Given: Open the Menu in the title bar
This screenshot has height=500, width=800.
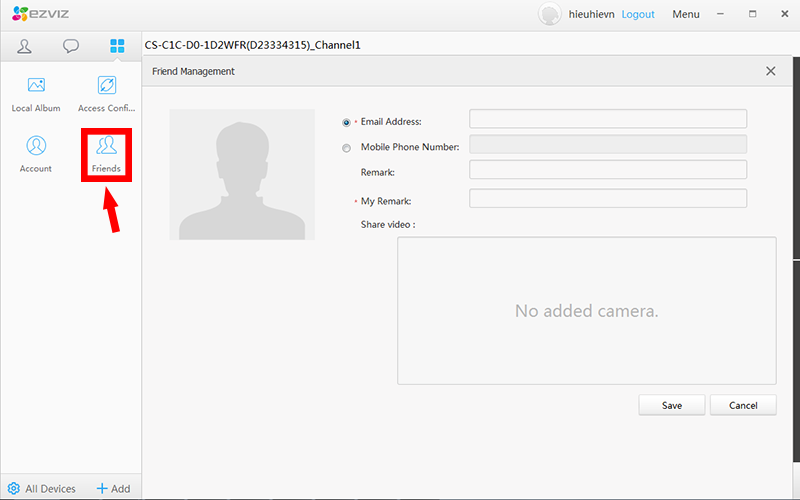Looking at the screenshot, I should pos(686,15).
